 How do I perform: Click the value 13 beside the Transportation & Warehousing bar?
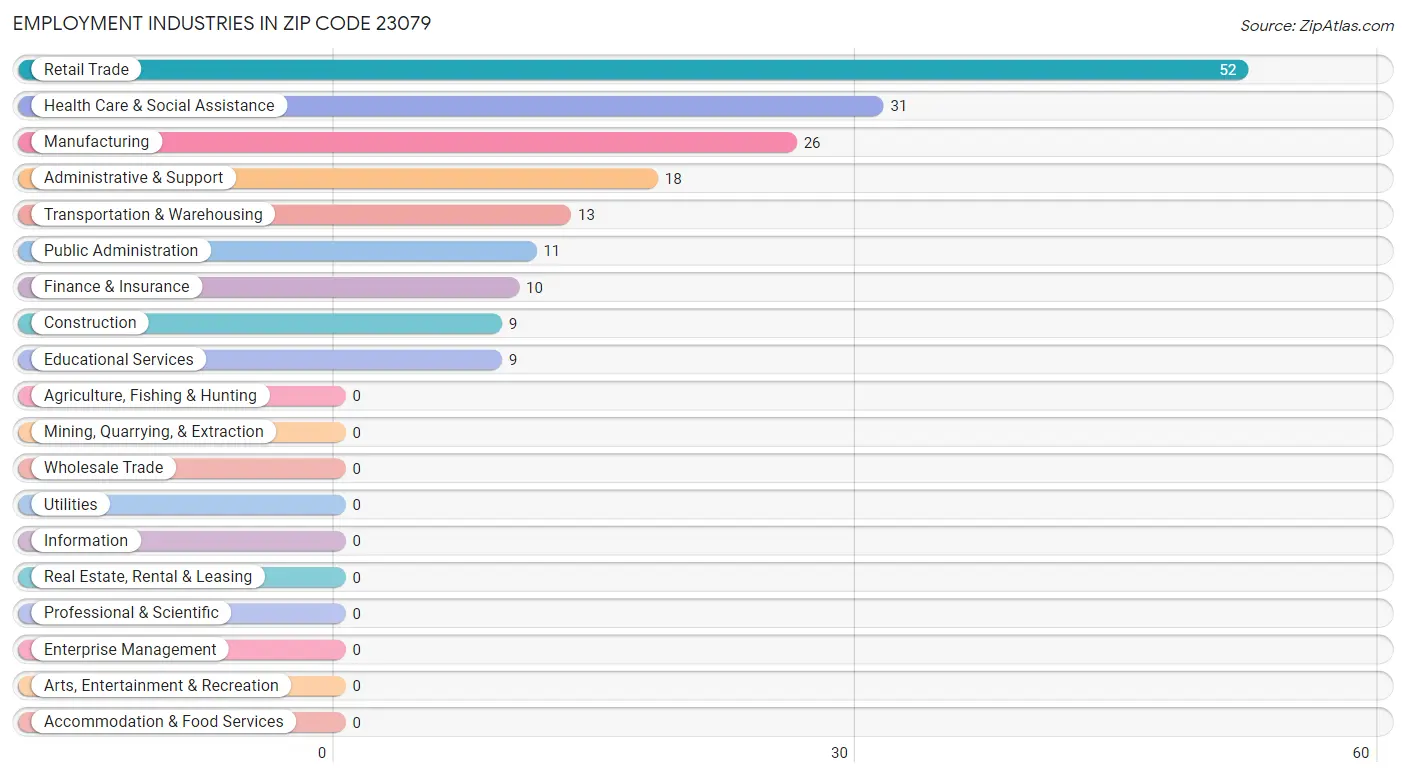[x=586, y=215]
